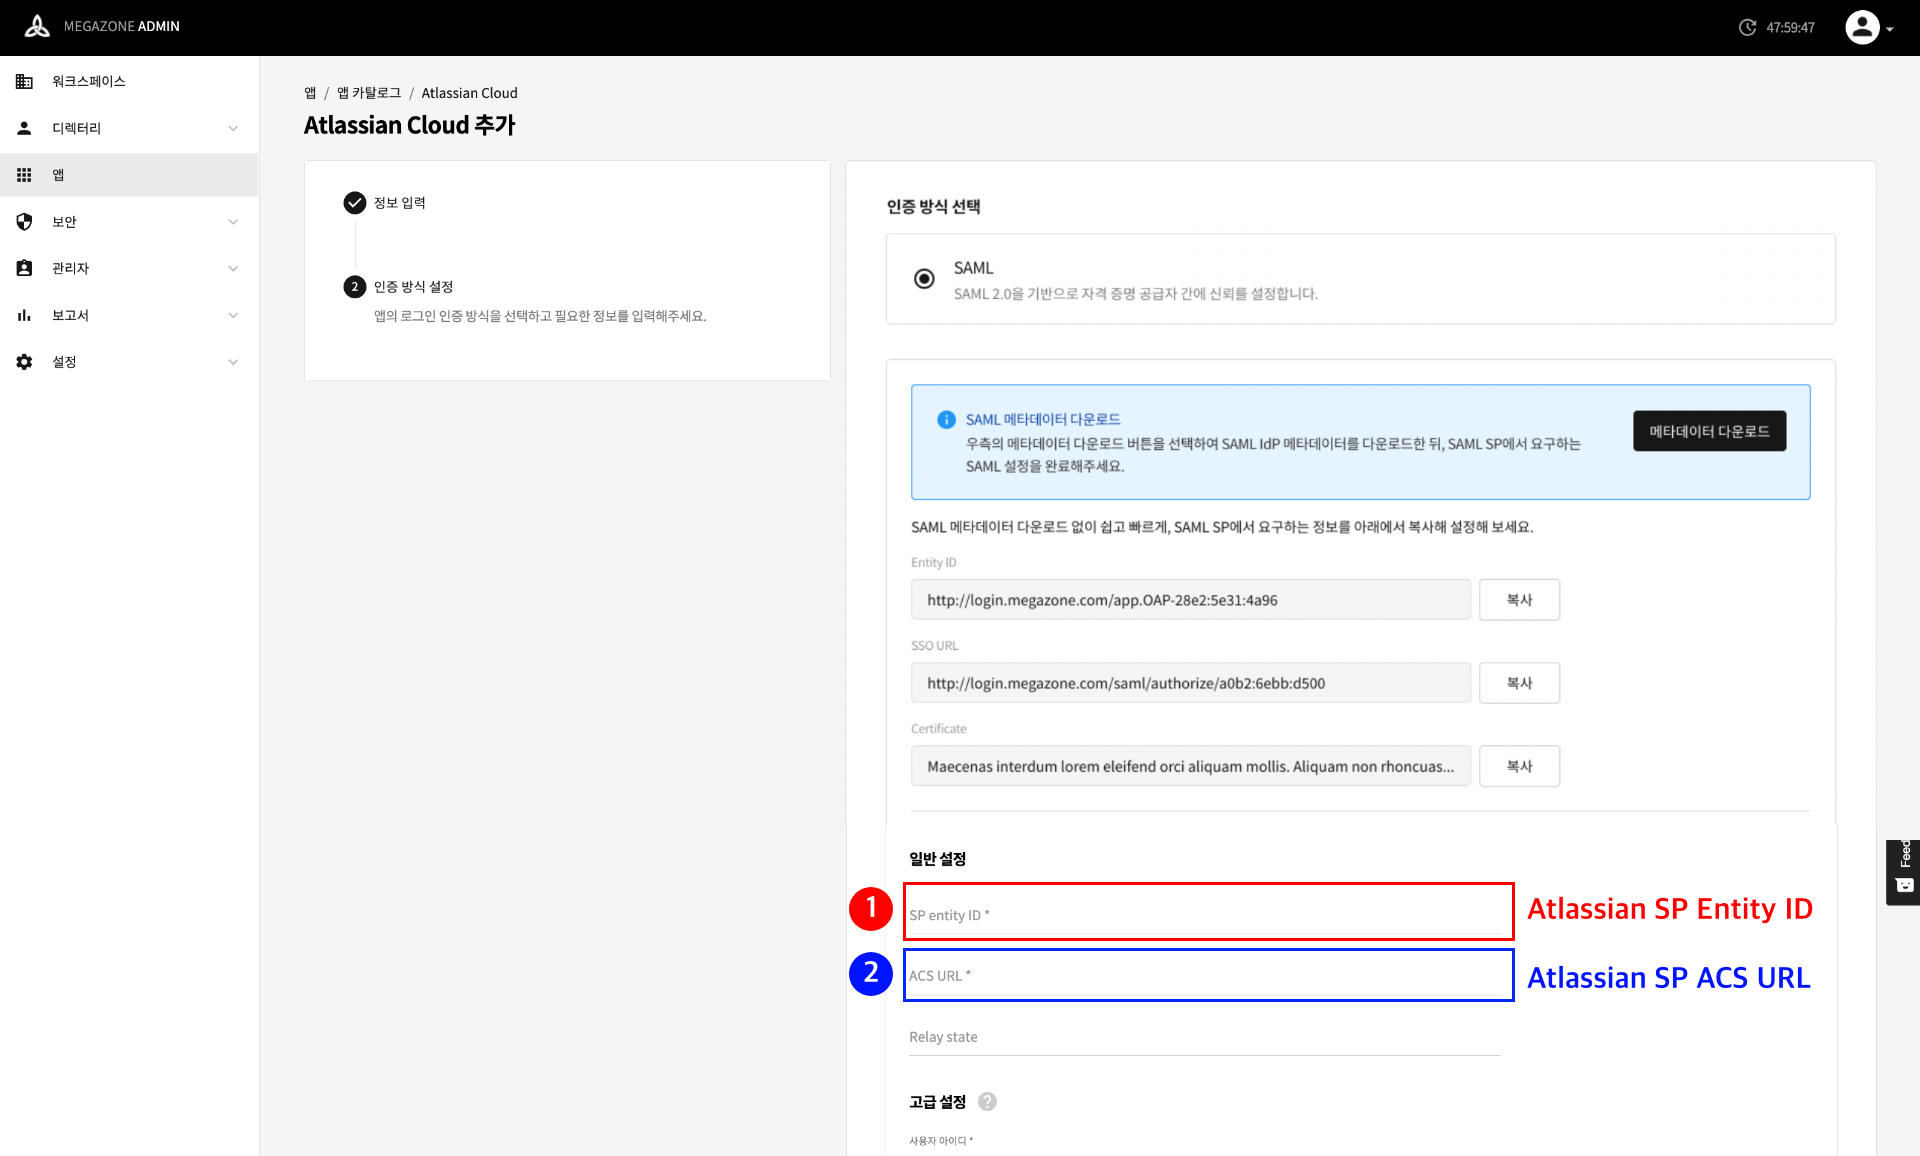Screen dimensions: 1920x1156
Task: Focus the ACS URL input
Action: click(1208, 975)
